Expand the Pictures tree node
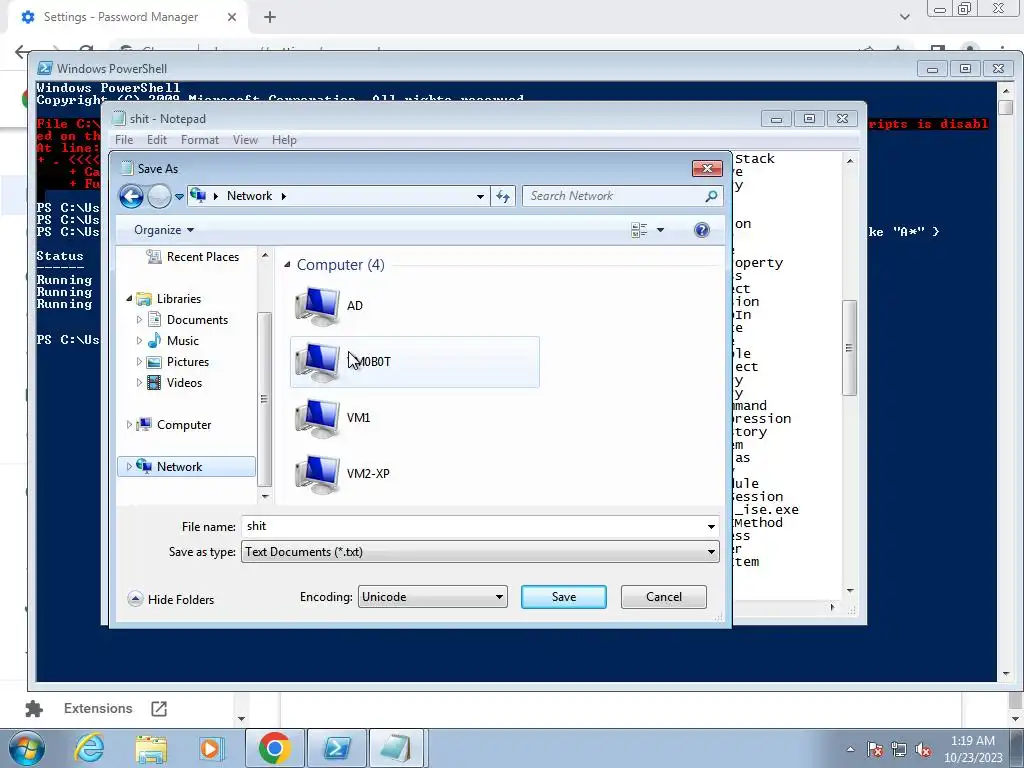Viewport: 1024px width, 768px height. pos(138,361)
